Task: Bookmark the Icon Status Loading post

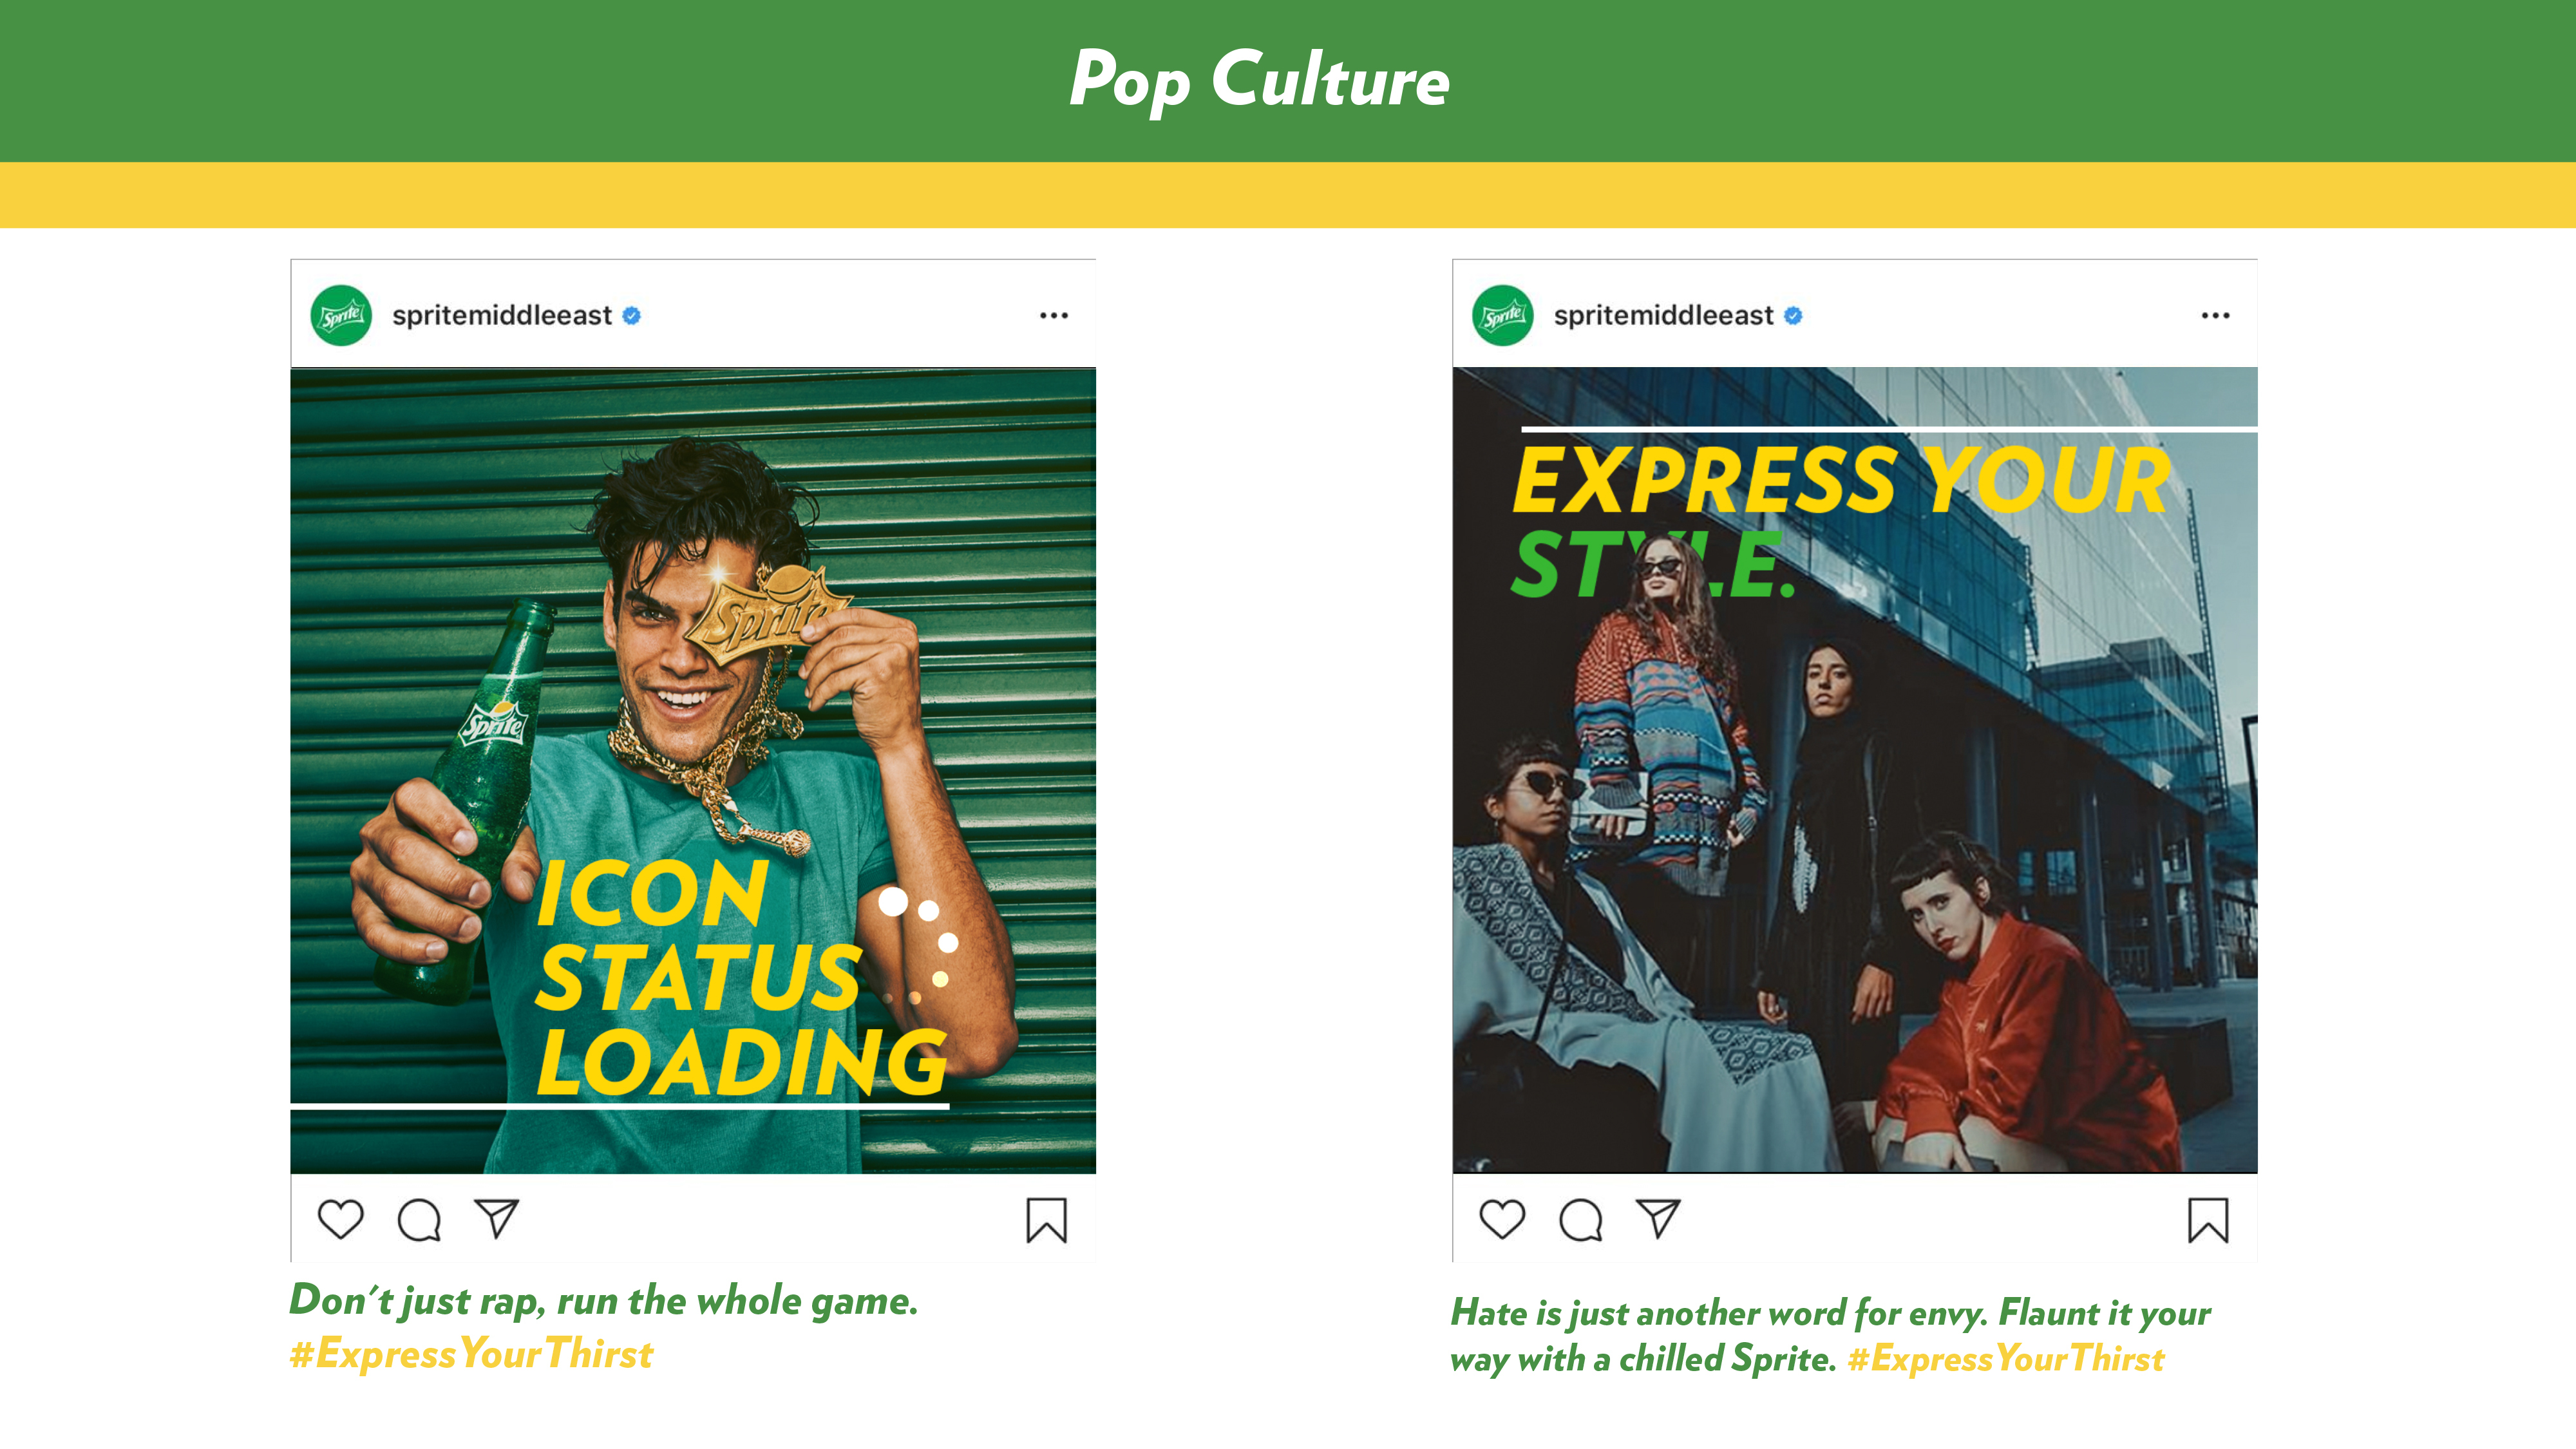Action: 1046,1220
